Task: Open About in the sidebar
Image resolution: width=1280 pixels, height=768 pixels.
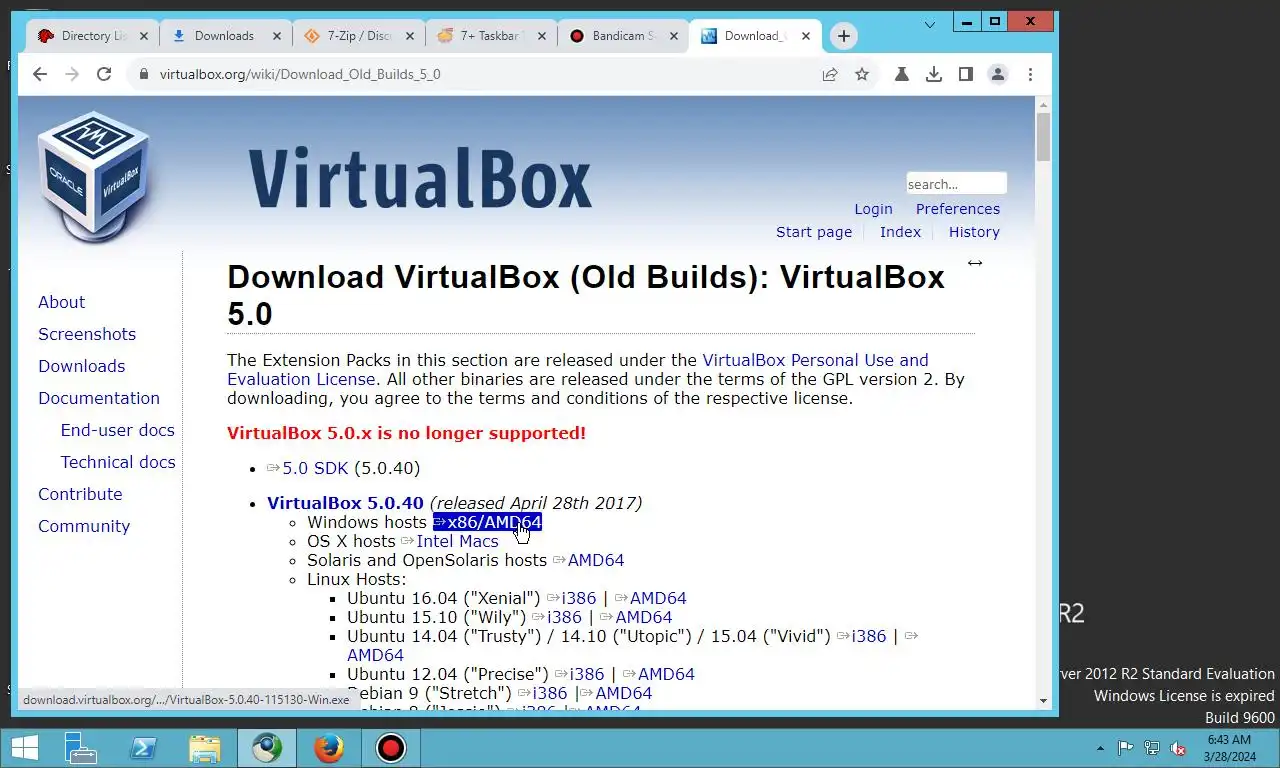Action: pyautogui.click(x=61, y=302)
